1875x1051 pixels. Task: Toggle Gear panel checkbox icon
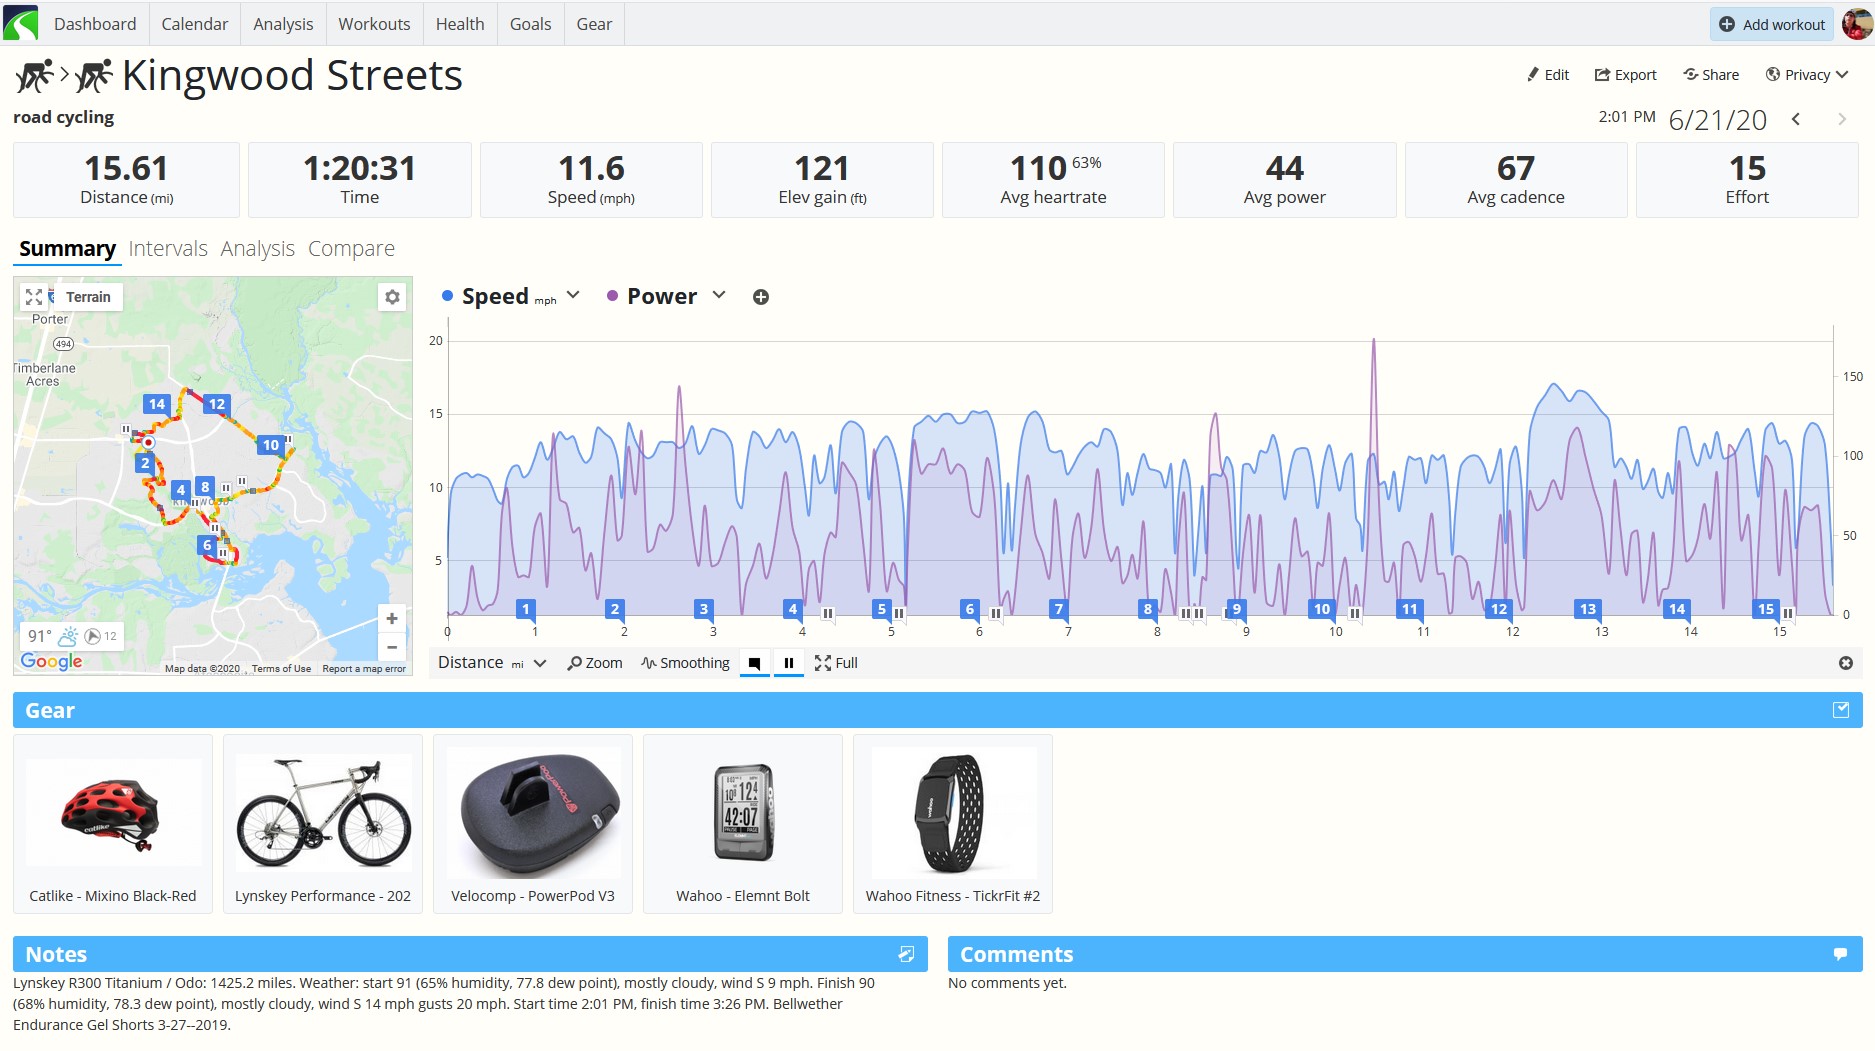pyautogui.click(x=1841, y=710)
